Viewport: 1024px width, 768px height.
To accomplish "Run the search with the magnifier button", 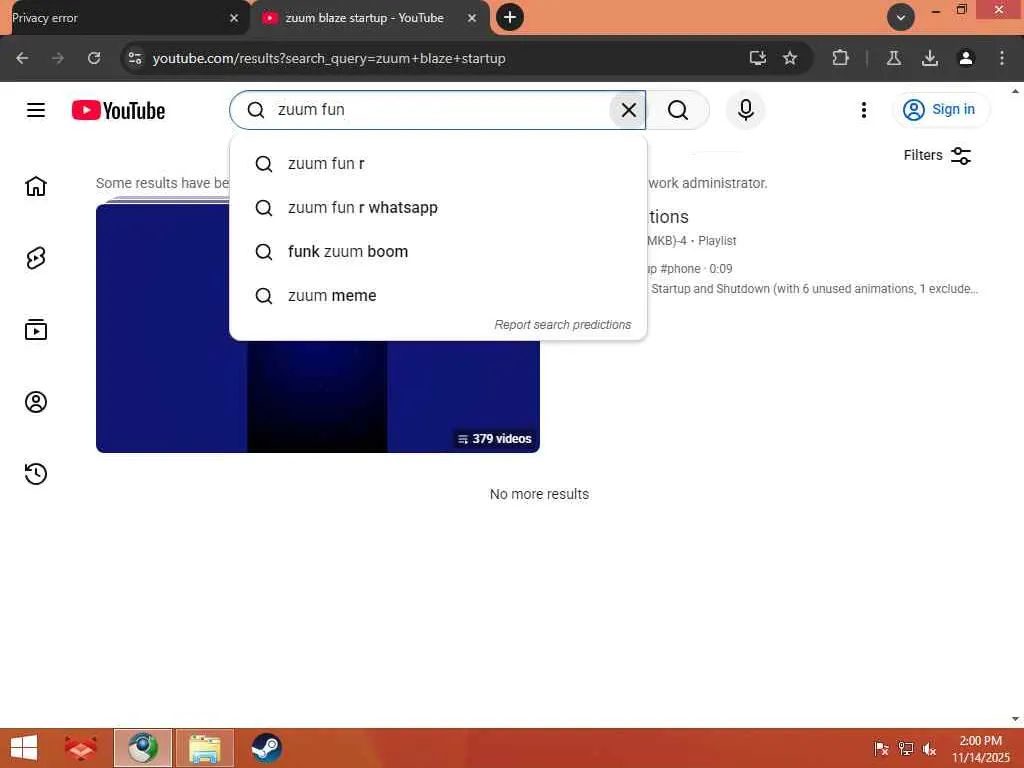I will [678, 110].
